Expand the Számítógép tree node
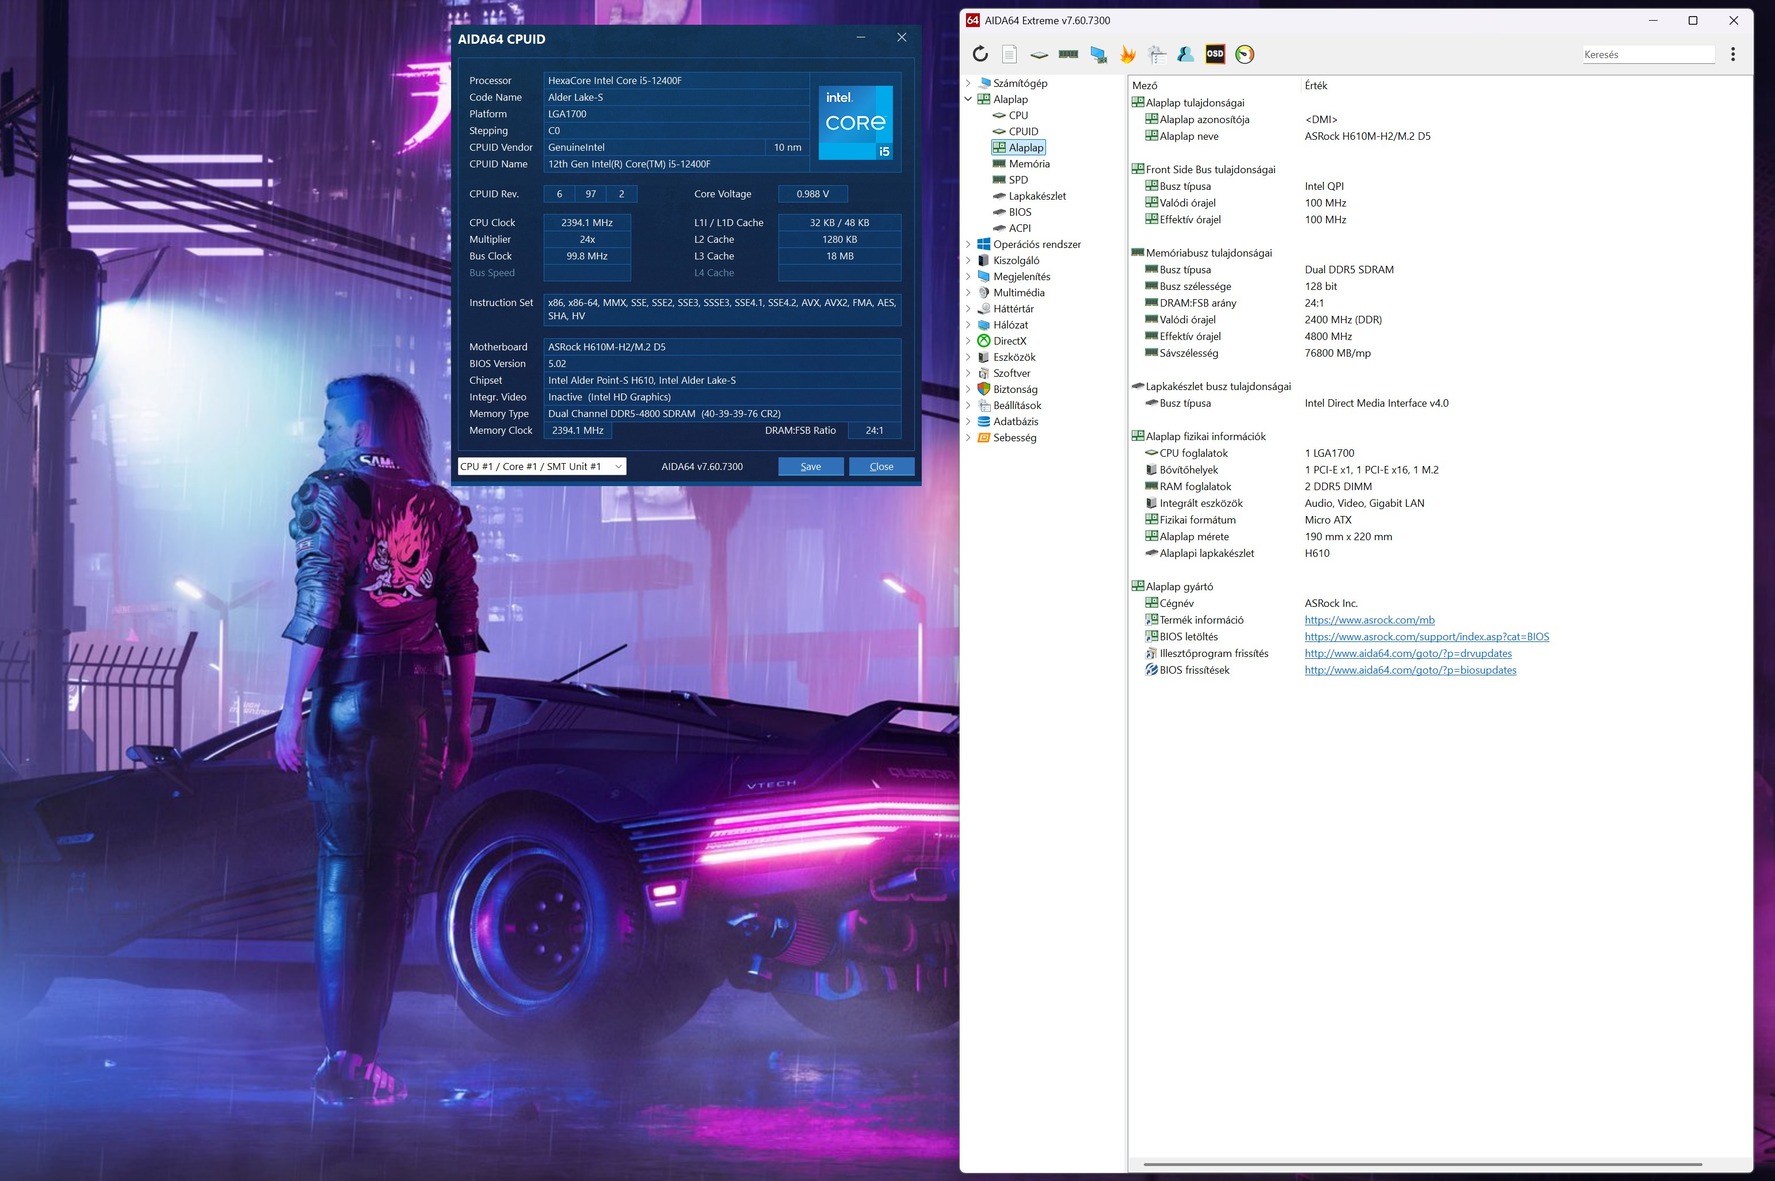The image size is (1775, 1181). pos(968,83)
